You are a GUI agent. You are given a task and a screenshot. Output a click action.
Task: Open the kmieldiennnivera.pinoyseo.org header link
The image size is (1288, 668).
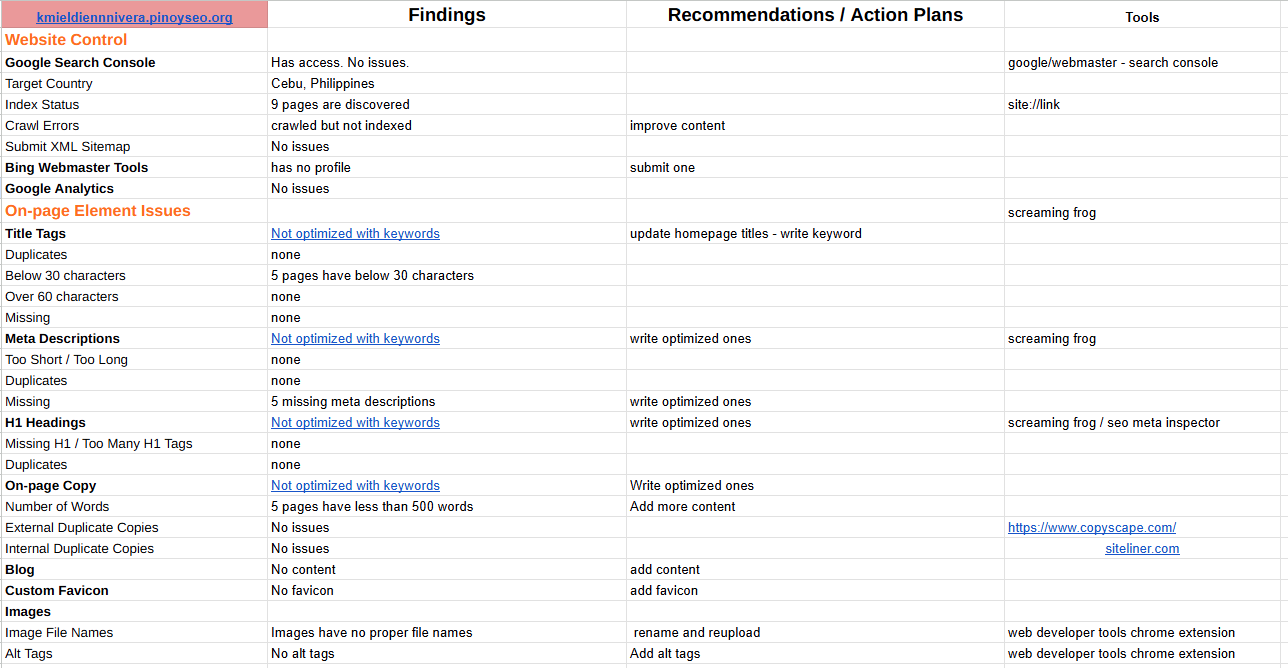[134, 18]
